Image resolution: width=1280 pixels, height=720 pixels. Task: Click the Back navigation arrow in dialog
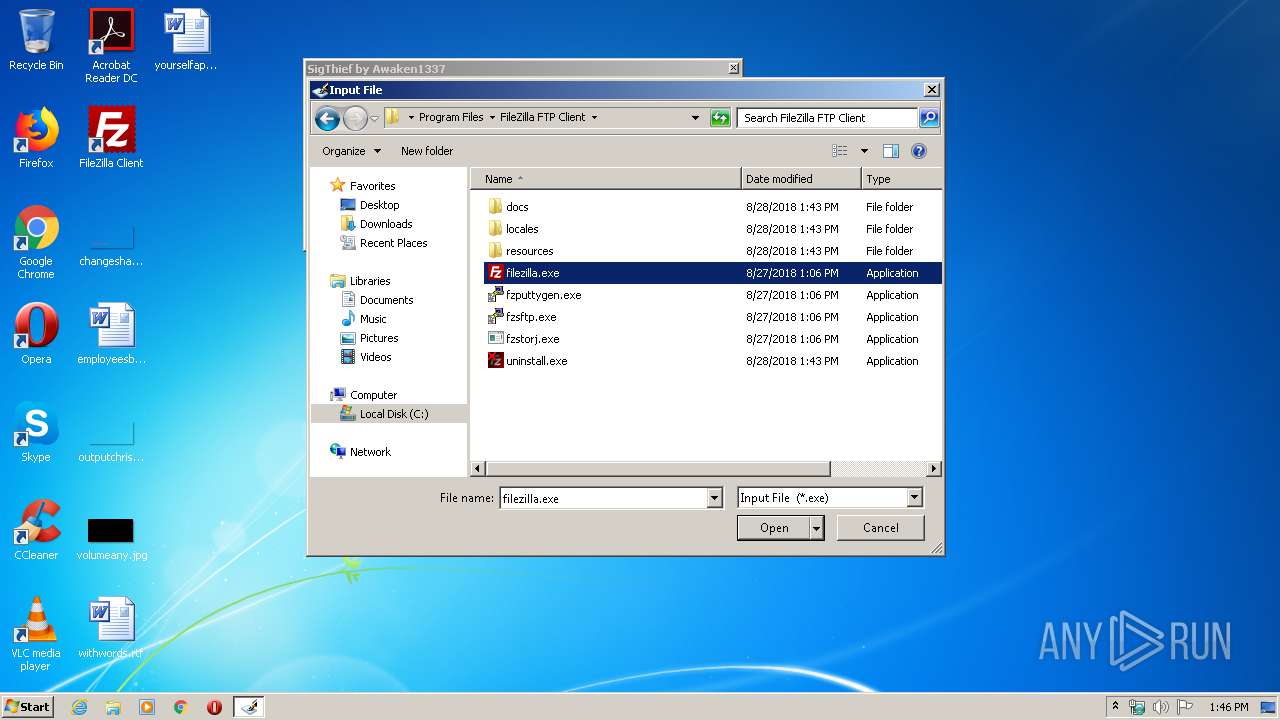pyautogui.click(x=327, y=118)
